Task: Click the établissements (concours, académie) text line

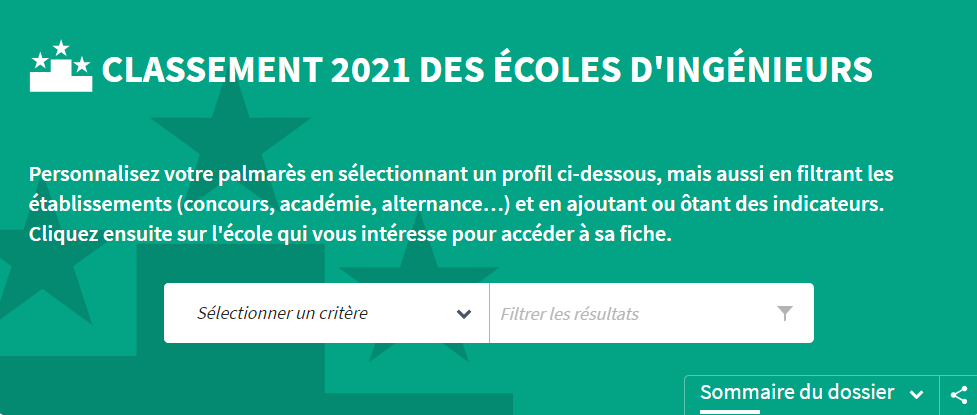Action: [x=457, y=205]
